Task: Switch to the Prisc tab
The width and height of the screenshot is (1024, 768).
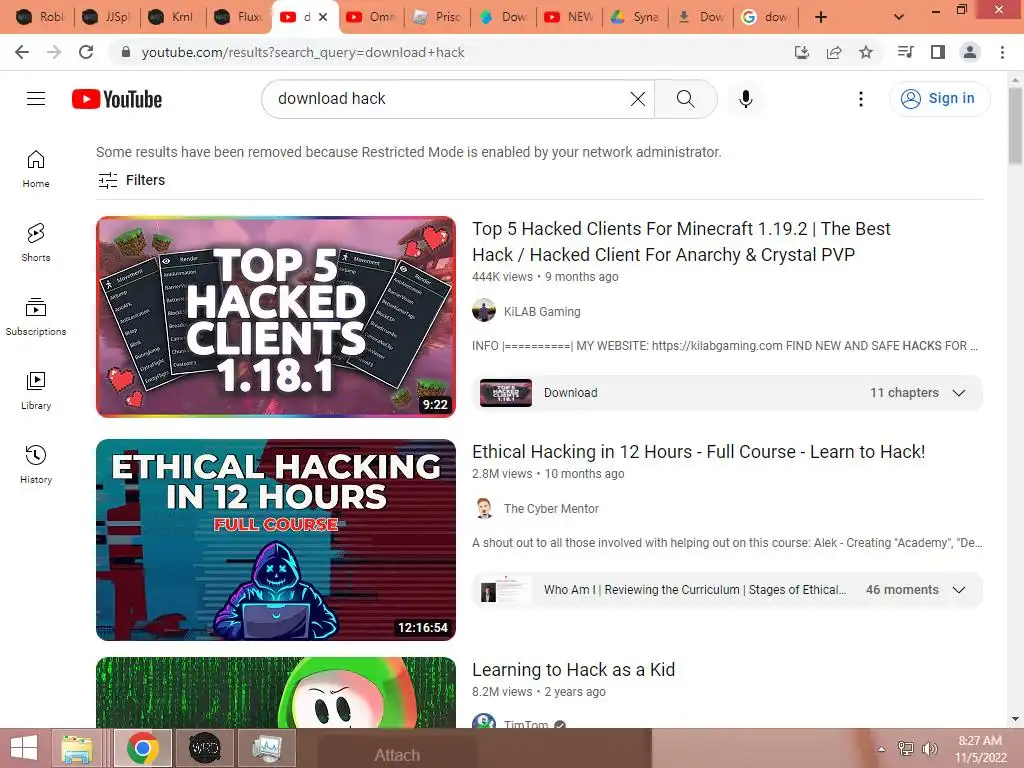Action: [x=436, y=17]
